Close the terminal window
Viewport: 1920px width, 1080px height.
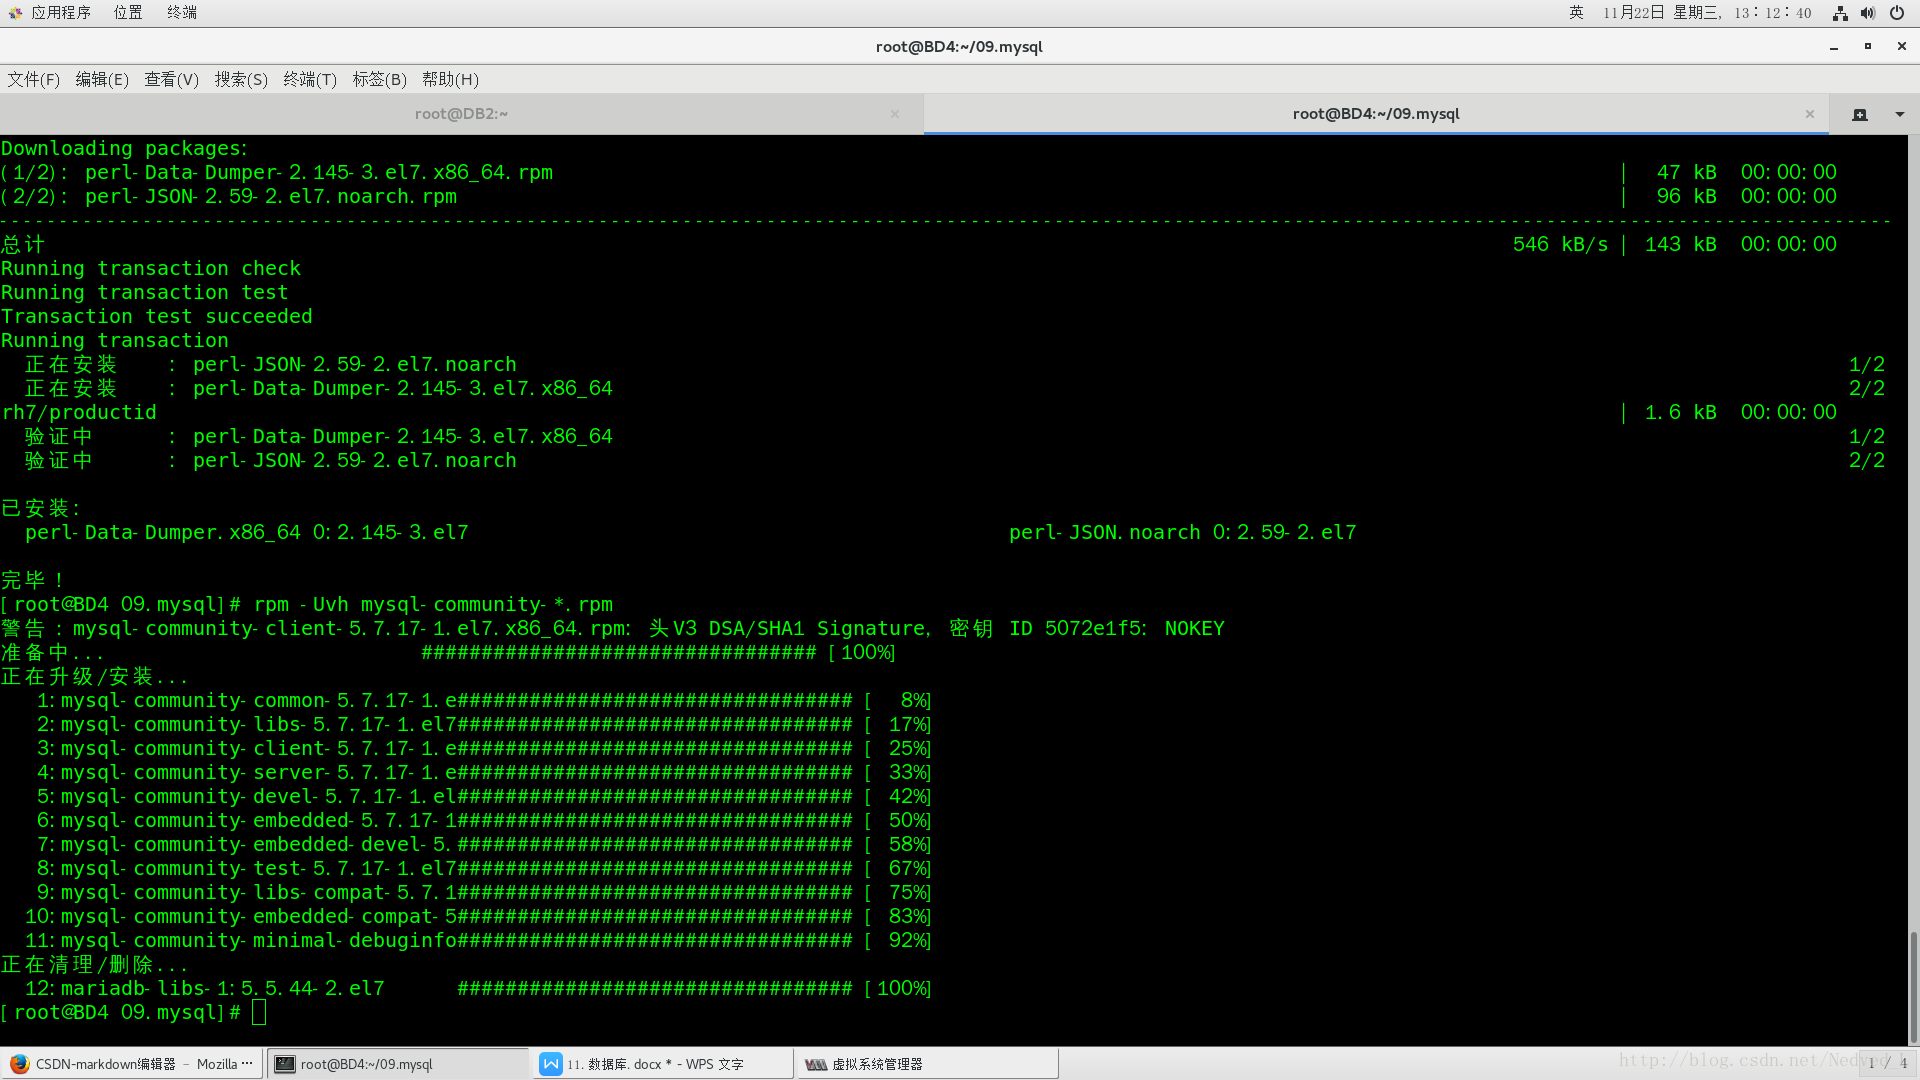(x=1902, y=47)
